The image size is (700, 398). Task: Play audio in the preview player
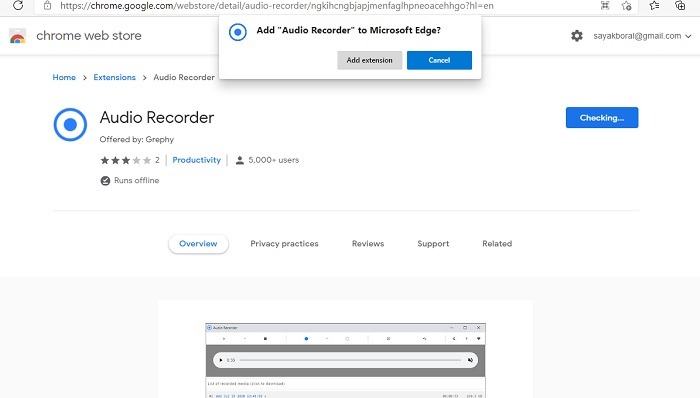(221, 360)
